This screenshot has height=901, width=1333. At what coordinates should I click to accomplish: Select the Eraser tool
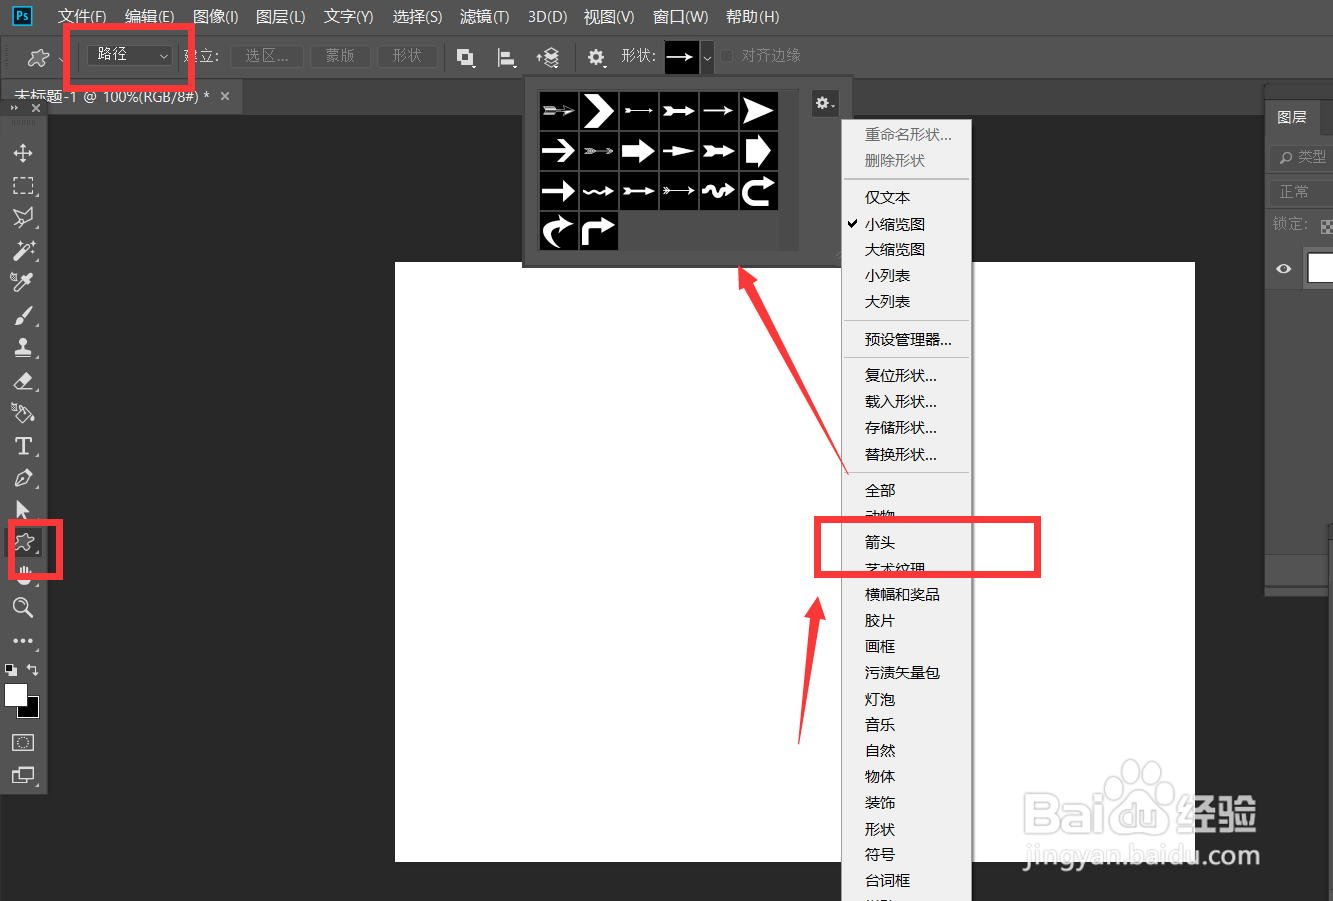coord(24,381)
